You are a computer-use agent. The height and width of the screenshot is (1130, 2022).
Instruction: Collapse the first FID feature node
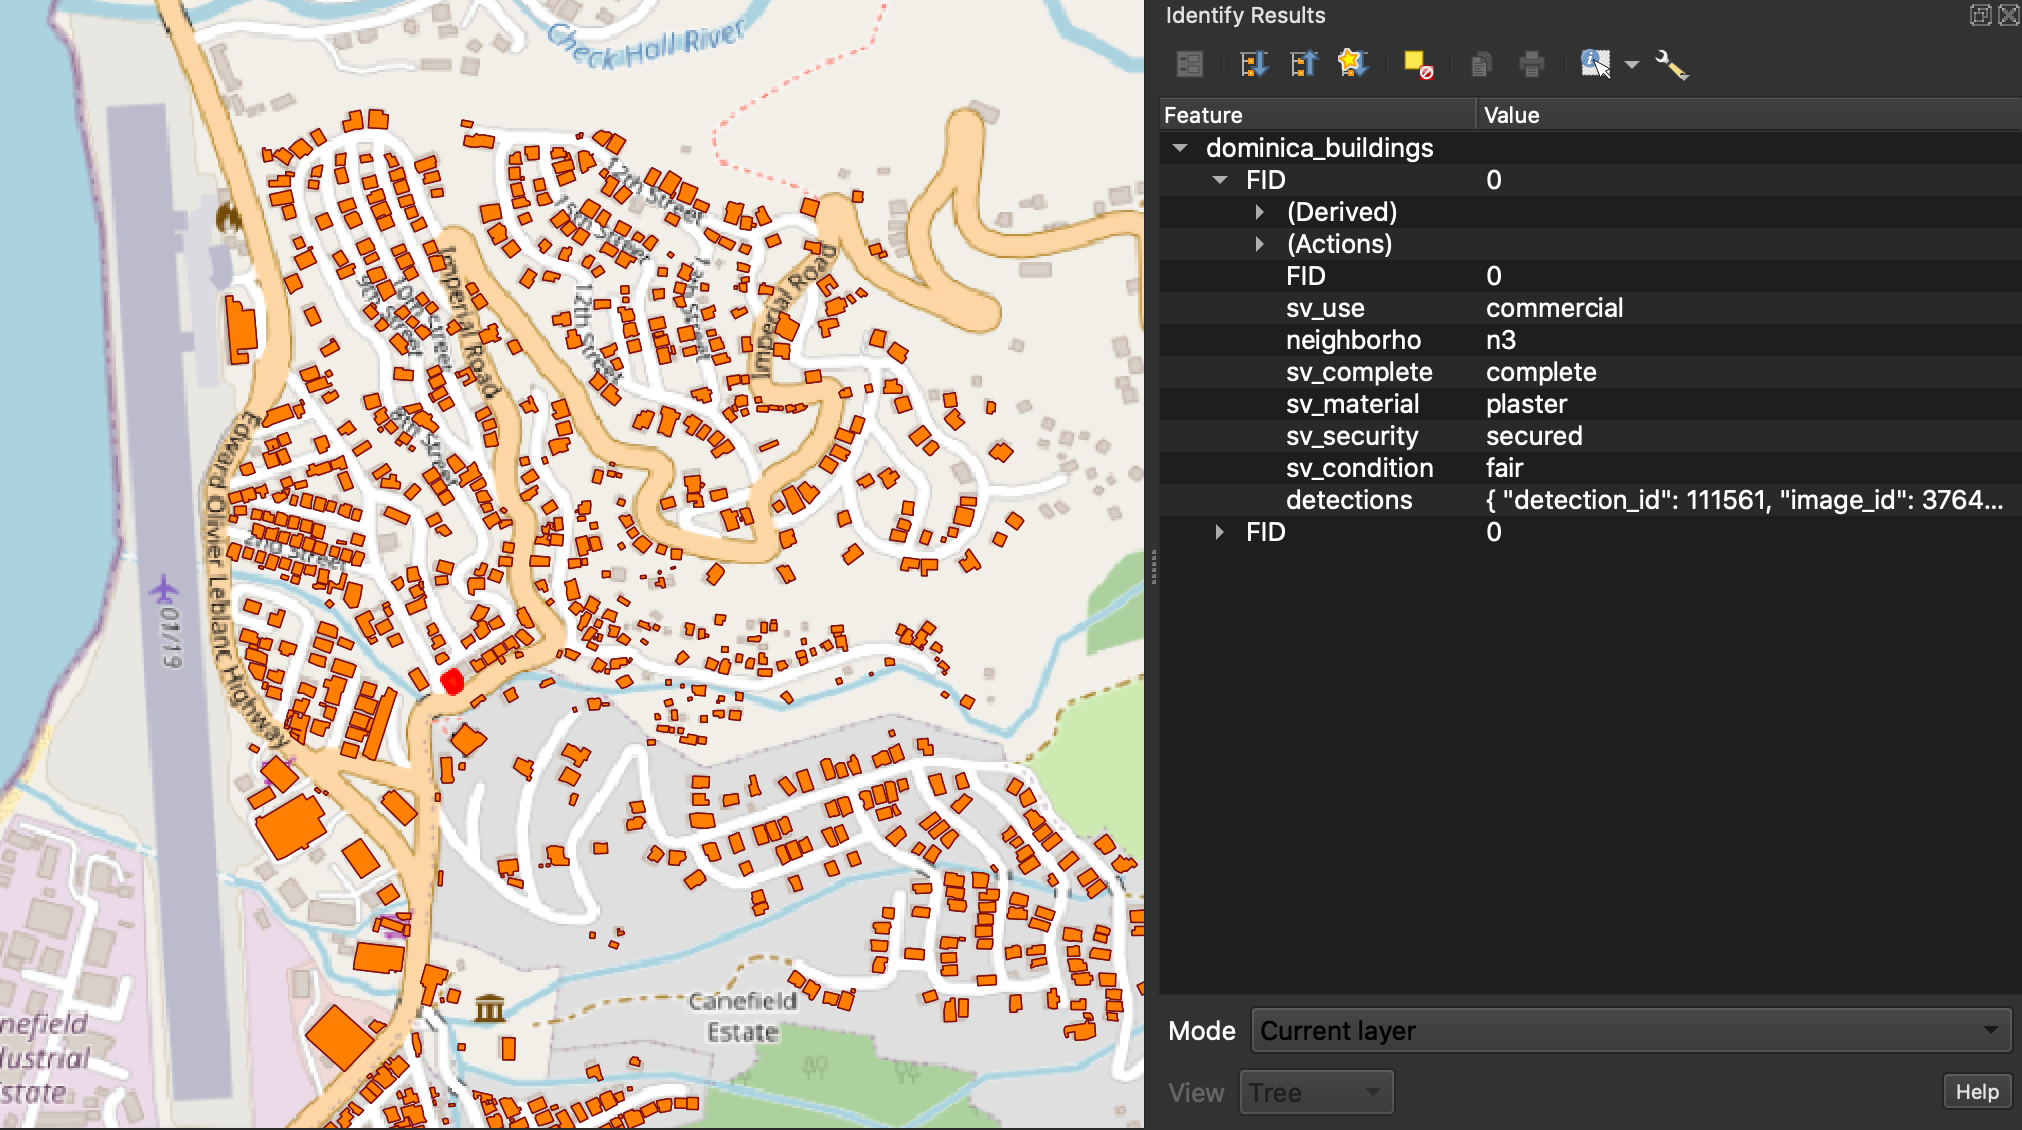click(1220, 180)
